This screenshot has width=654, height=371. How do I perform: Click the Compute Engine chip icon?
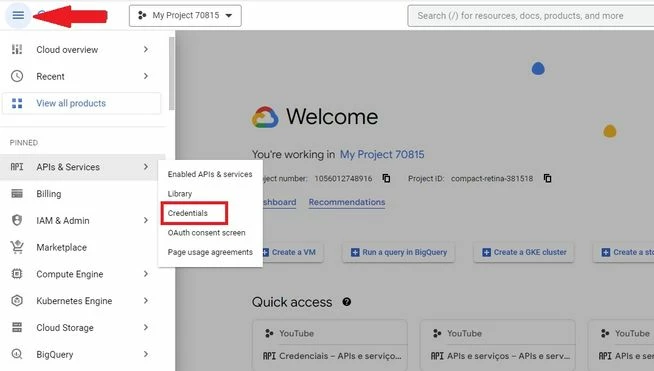tap(17, 274)
